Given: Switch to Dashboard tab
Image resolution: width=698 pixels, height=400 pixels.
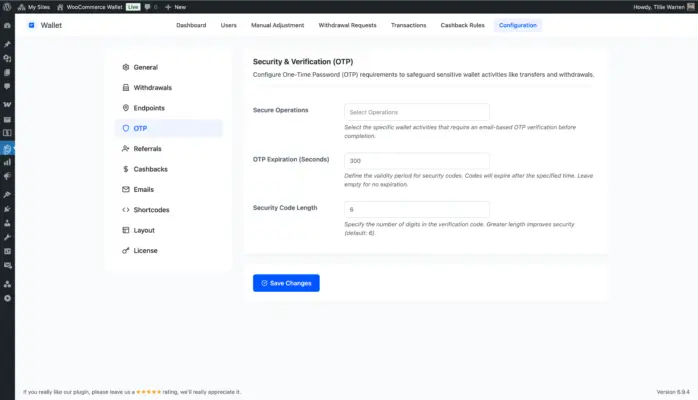Looking at the screenshot, I should [191, 25].
